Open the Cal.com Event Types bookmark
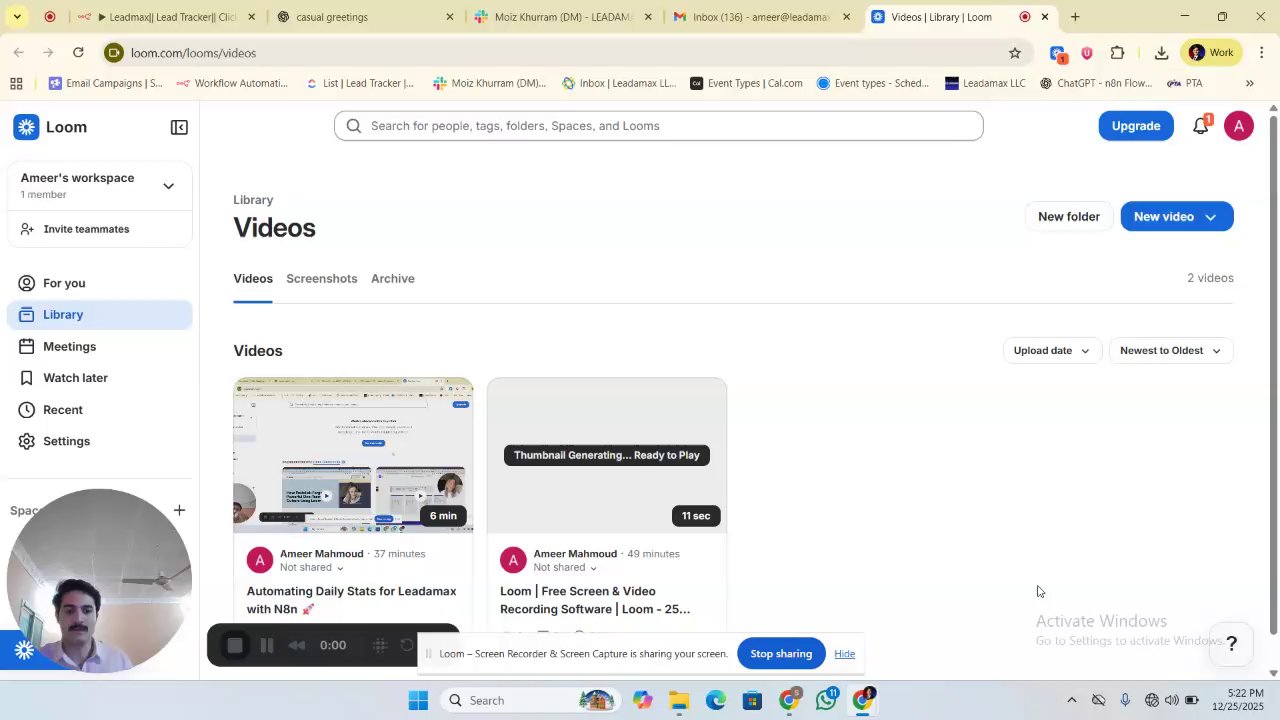 pyautogui.click(x=746, y=84)
